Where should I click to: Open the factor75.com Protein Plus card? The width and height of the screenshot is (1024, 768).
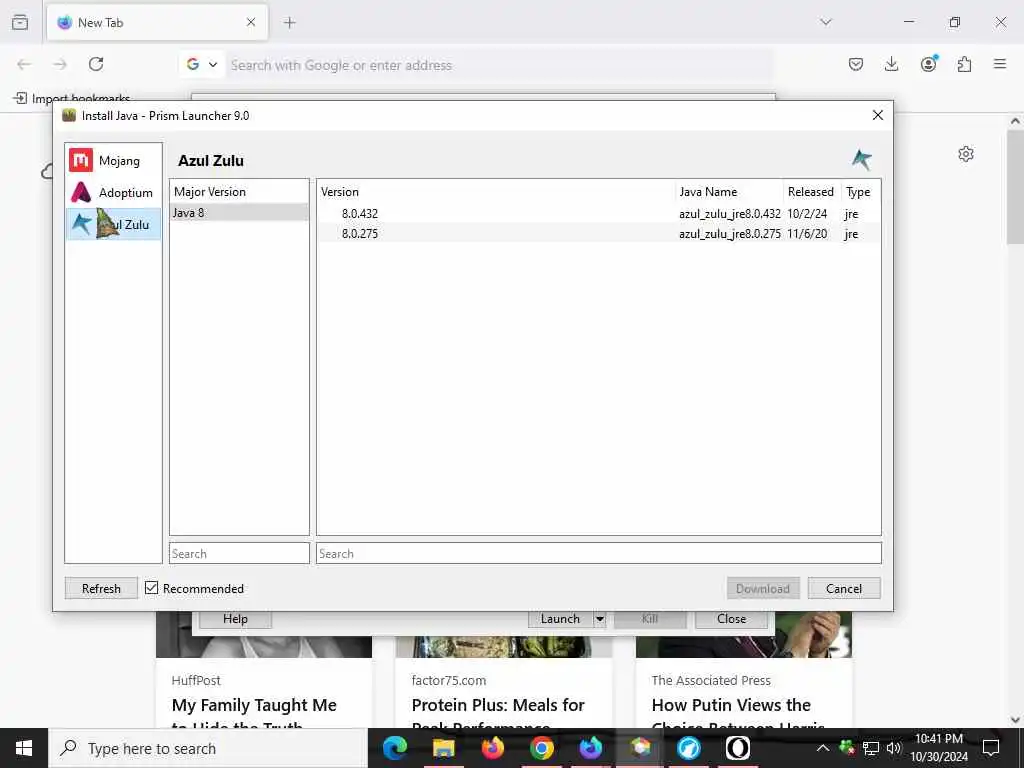click(x=504, y=669)
